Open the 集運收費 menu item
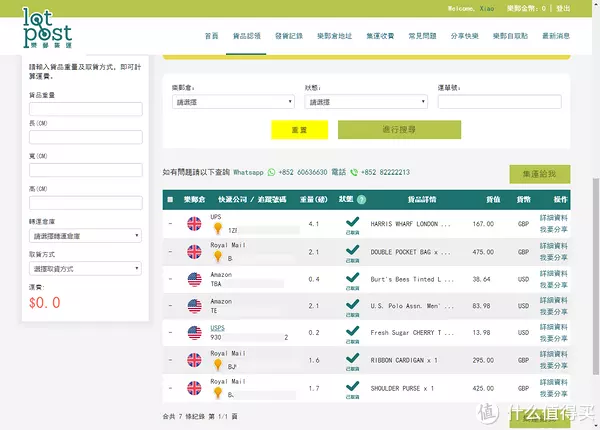This screenshot has height=430, width=600. [x=380, y=36]
